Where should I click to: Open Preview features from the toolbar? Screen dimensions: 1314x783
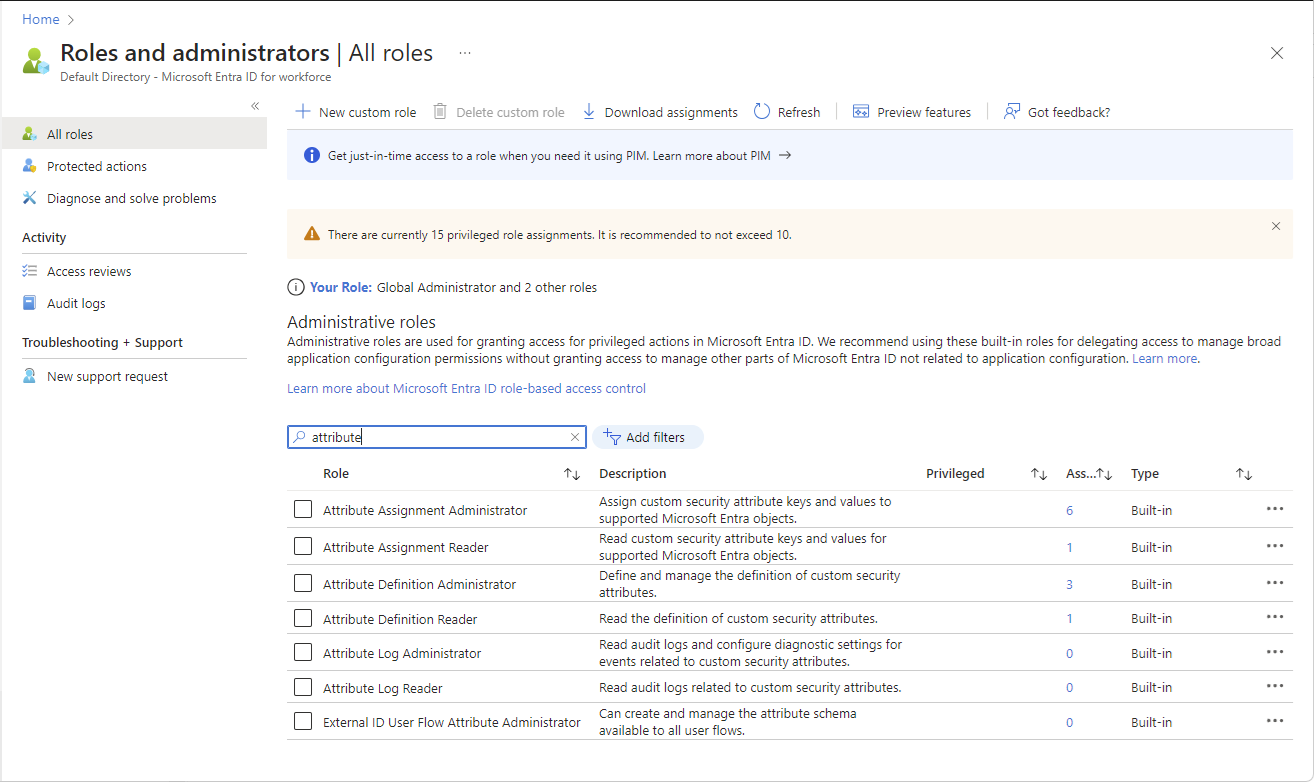point(912,112)
